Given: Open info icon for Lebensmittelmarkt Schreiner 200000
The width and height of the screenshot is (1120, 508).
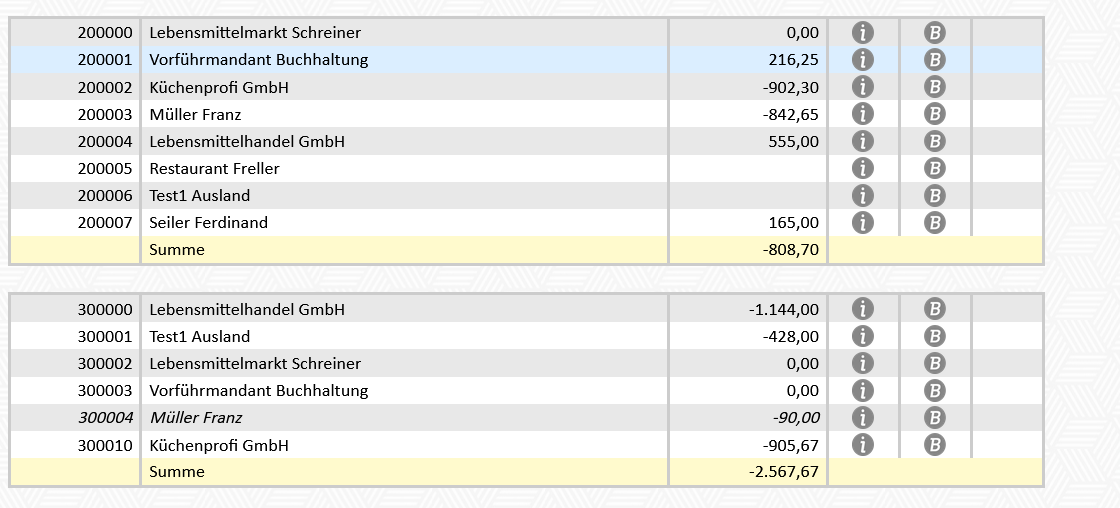Looking at the screenshot, I should (862, 33).
